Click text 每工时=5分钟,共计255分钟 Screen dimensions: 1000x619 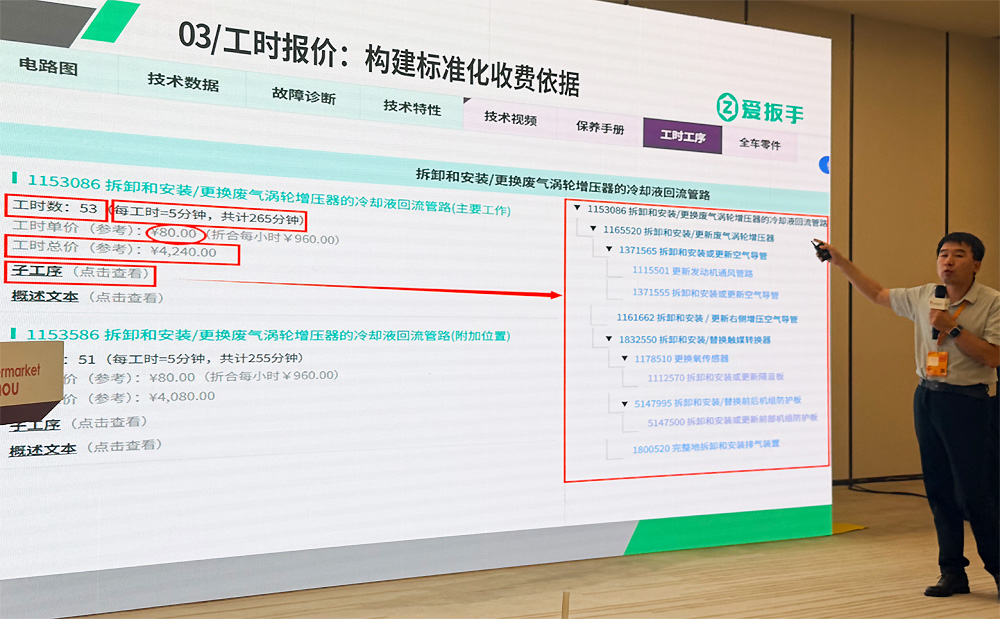click(204, 358)
